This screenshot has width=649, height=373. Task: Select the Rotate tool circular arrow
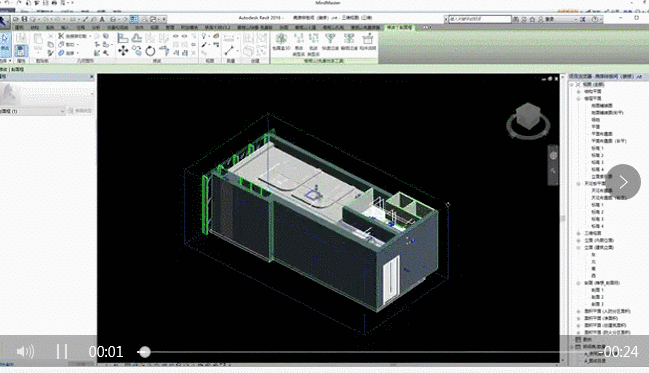[150, 51]
